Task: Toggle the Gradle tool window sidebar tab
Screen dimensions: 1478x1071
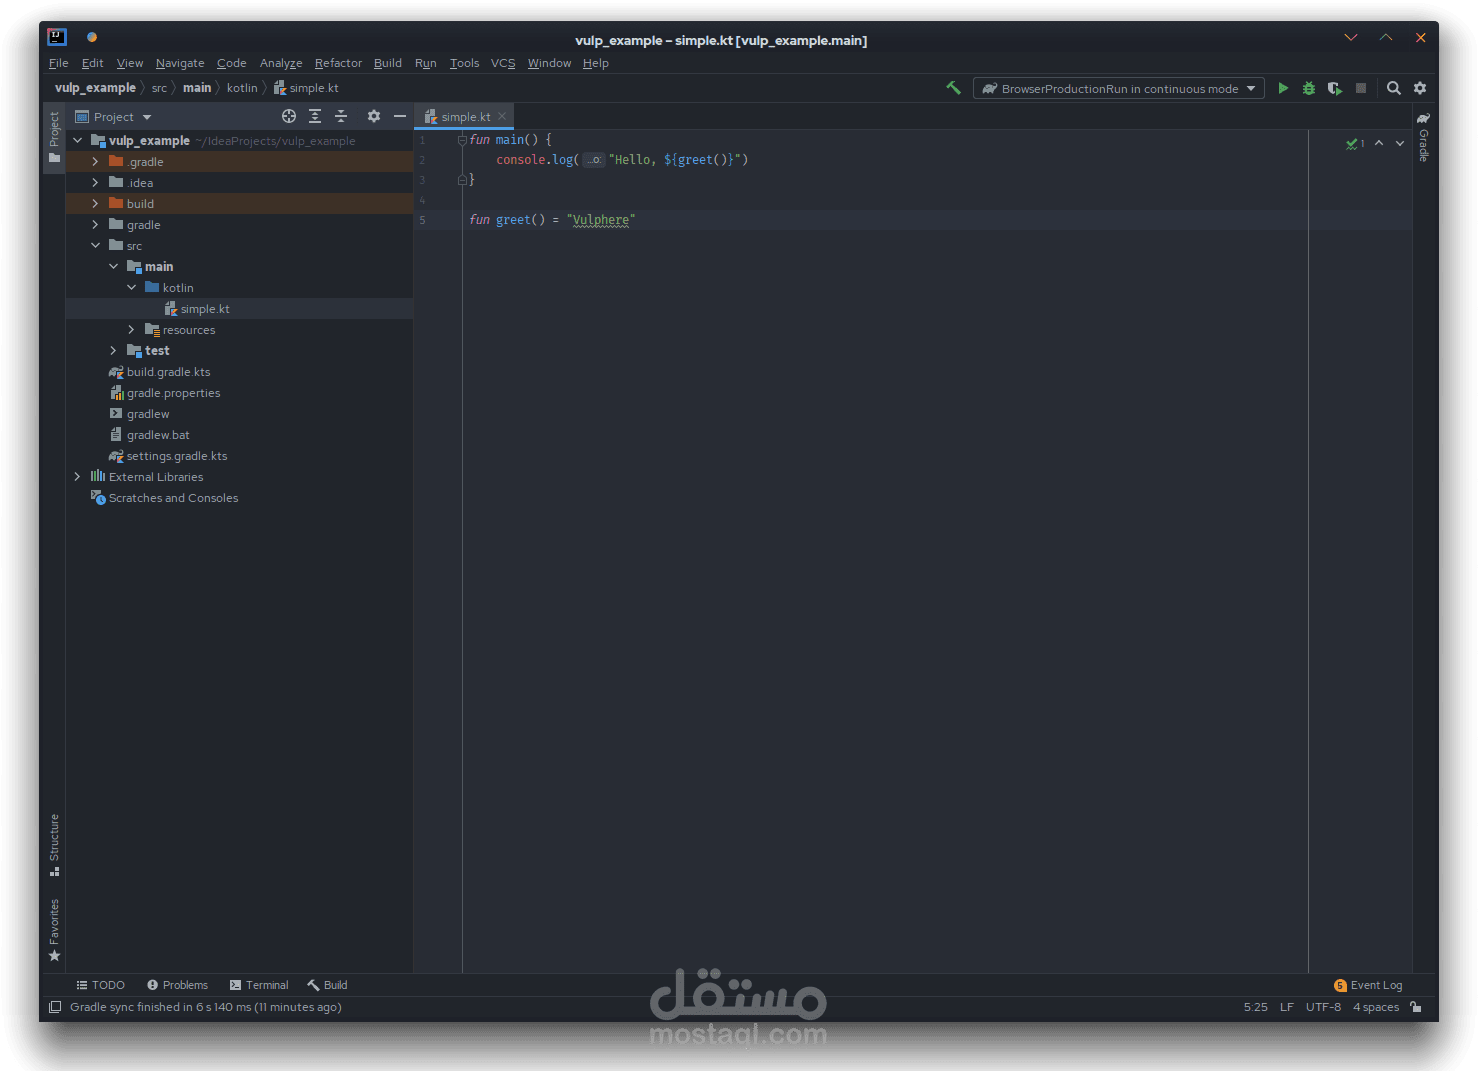Action: click(x=1423, y=143)
